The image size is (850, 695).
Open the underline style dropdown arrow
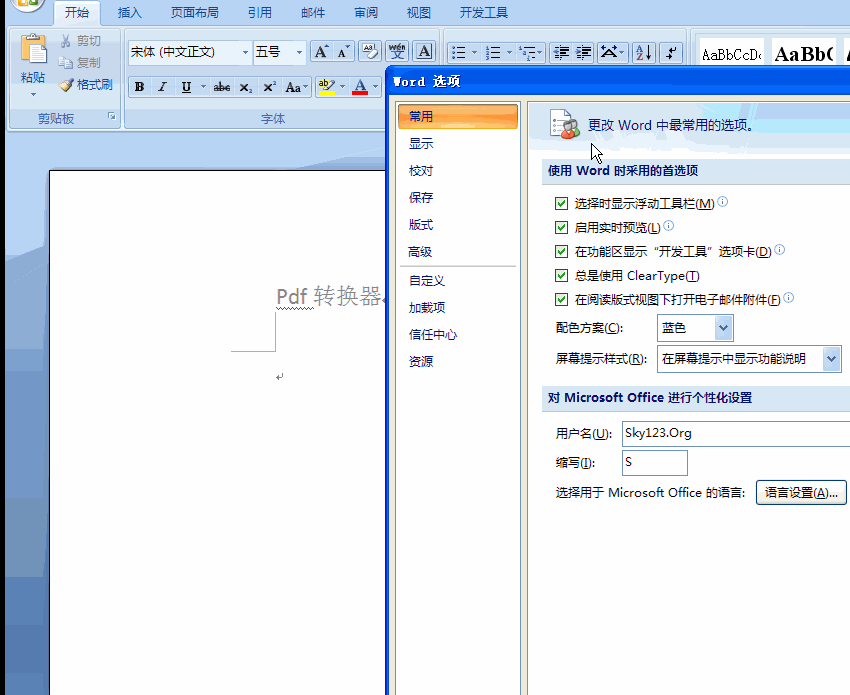click(x=203, y=87)
